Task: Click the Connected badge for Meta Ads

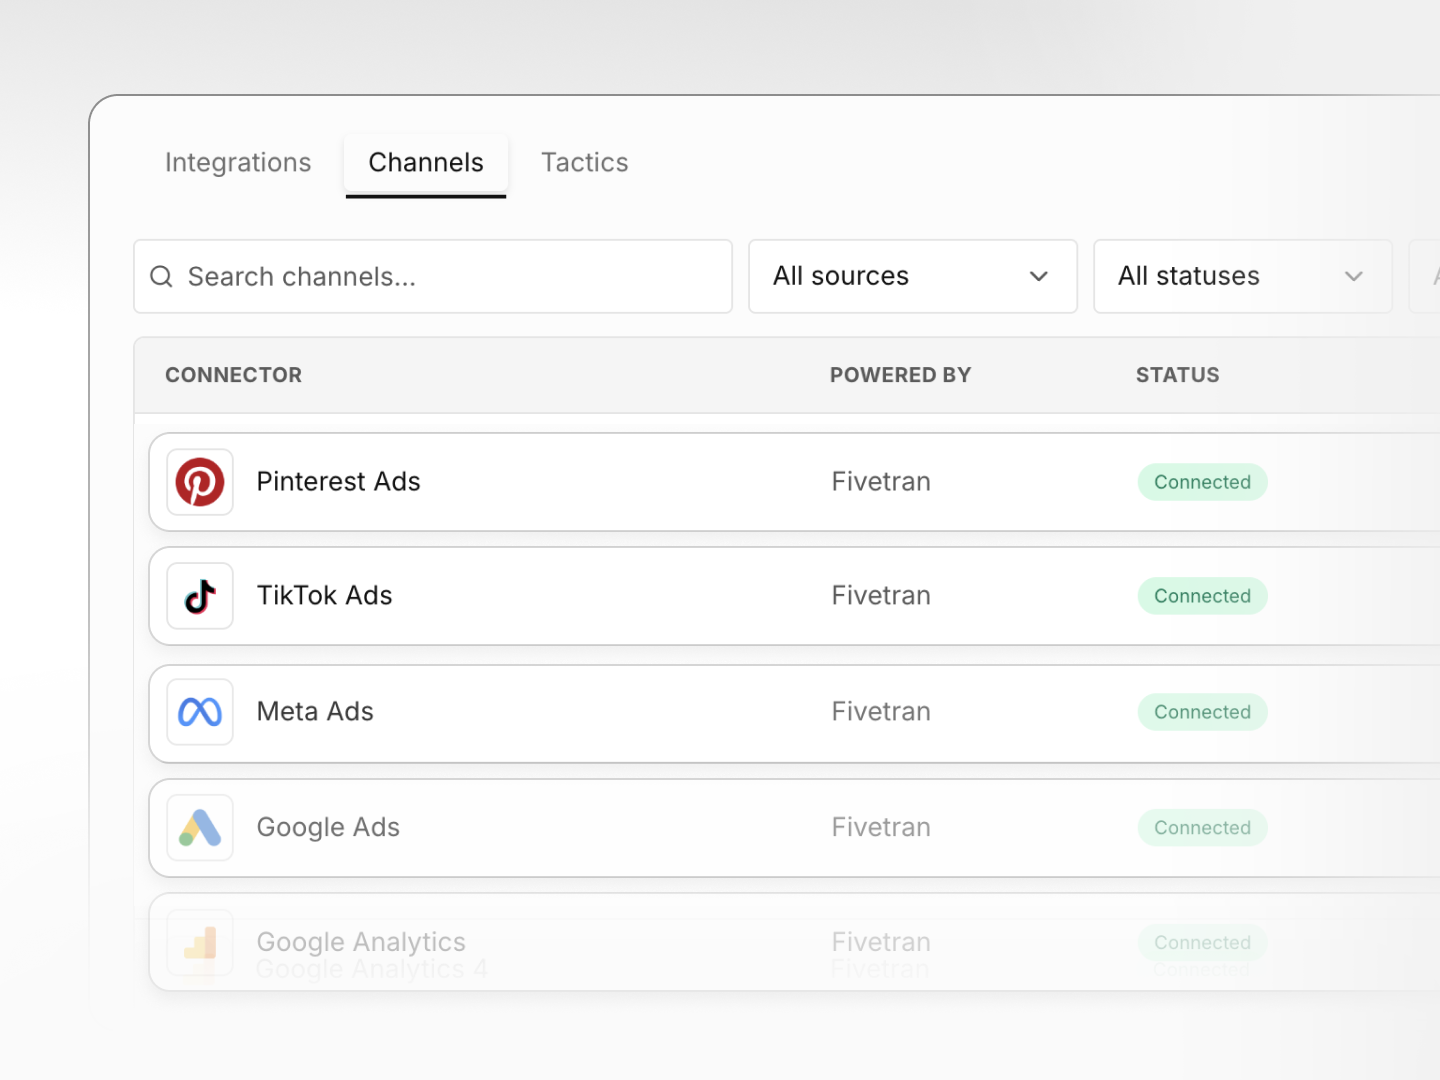Action: (1202, 712)
